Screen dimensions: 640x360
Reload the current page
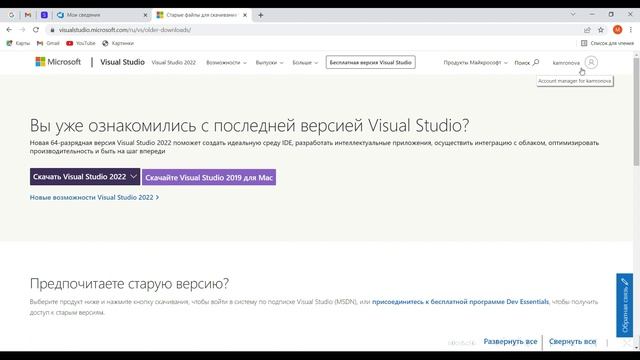coord(36,30)
